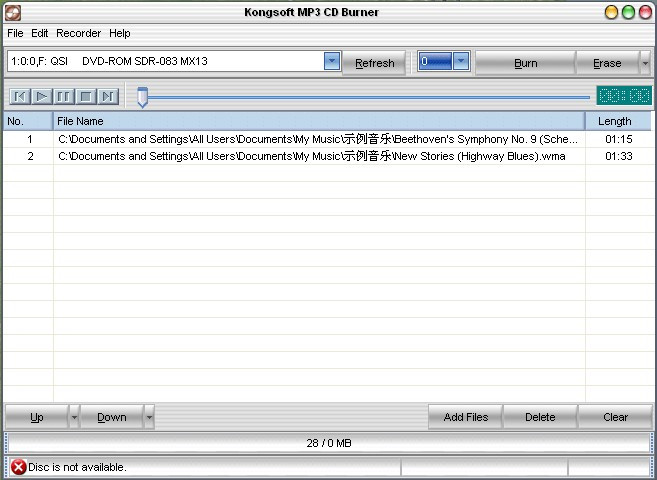Open the Up button dropdown arrow
The image size is (657, 480).
point(74,417)
